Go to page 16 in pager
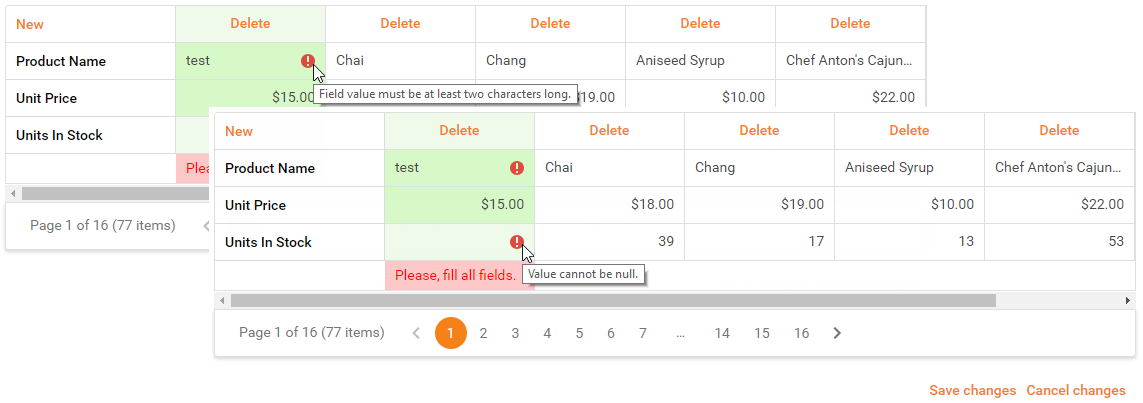 (801, 333)
